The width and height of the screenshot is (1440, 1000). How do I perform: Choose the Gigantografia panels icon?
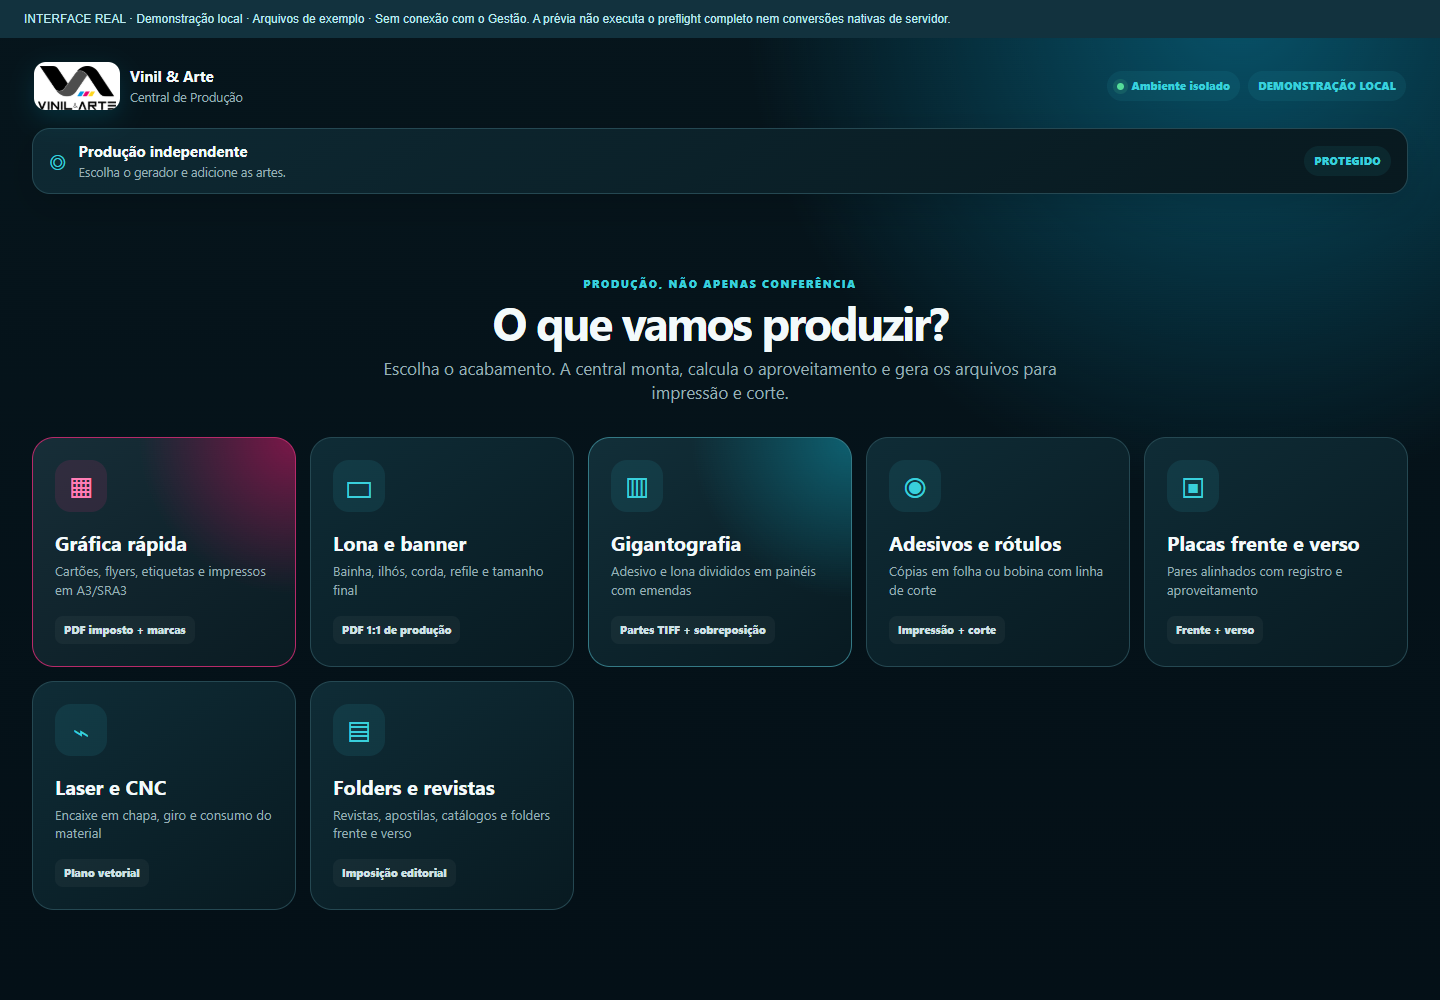point(637,487)
